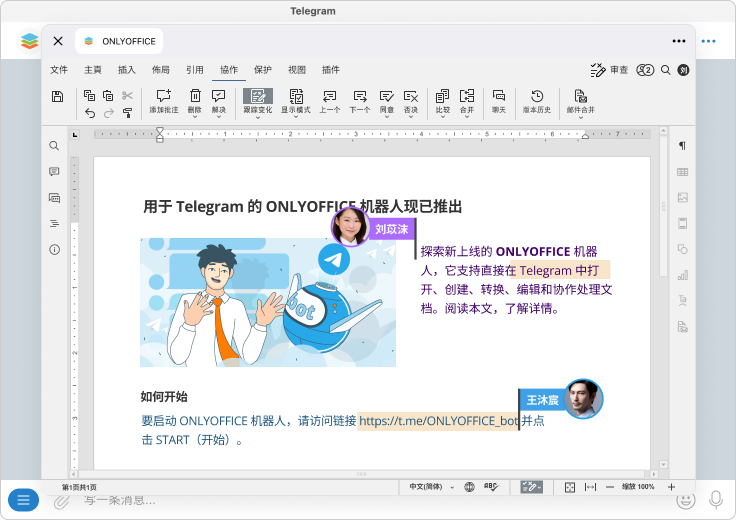Image resolution: width=736 pixels, height=520 pixels.
Task: Redo the last undone action
Action: click(109, 113)
